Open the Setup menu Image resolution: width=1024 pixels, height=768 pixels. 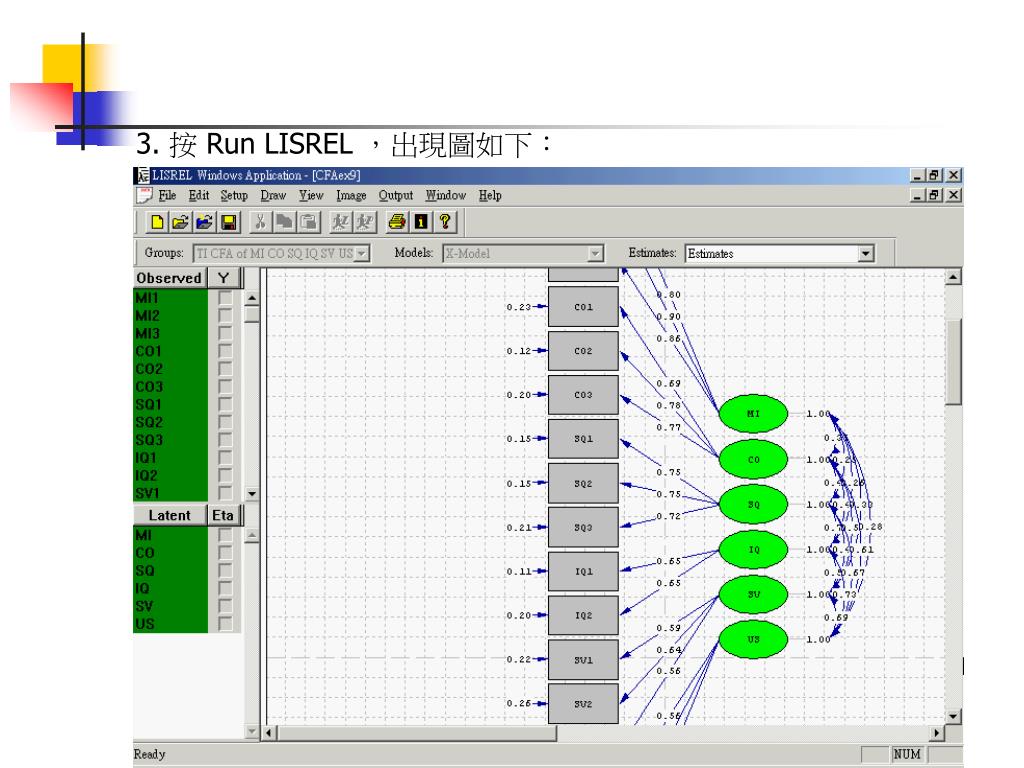234,195
